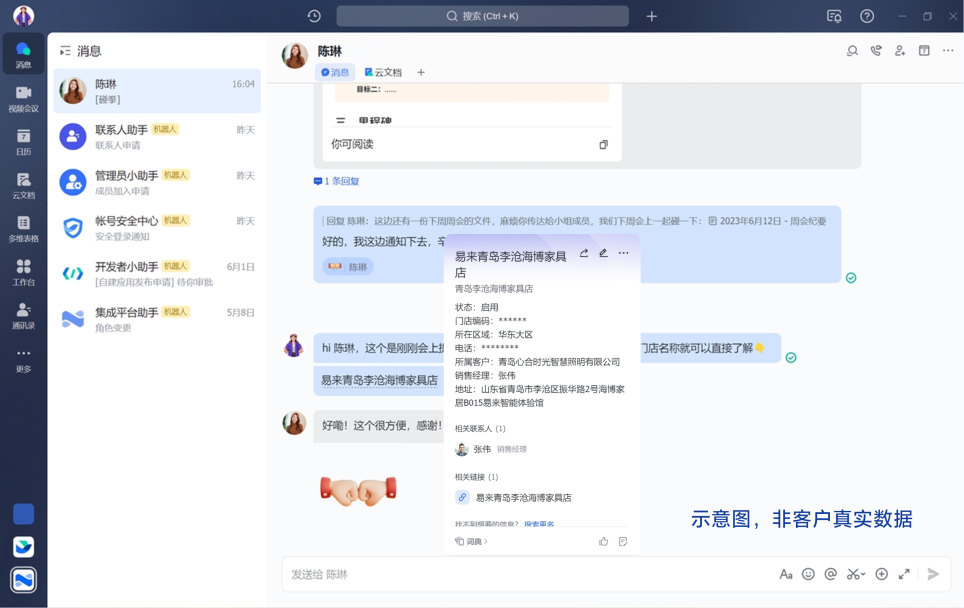This screenshot has height=608, width=964.
Task: Collapse the 消息 list panel toggle
Action: coord(65,51)
